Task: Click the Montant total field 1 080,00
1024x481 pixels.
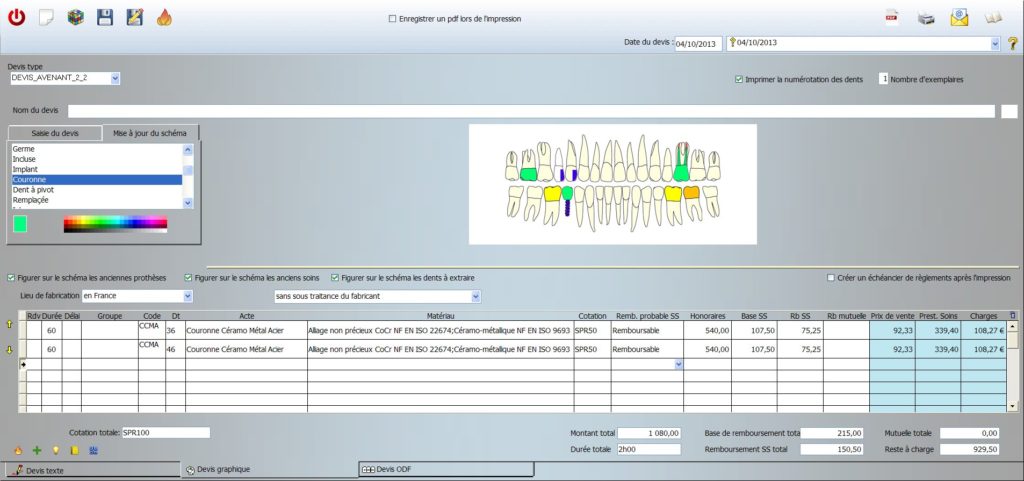Action: [x=649, y=433]
